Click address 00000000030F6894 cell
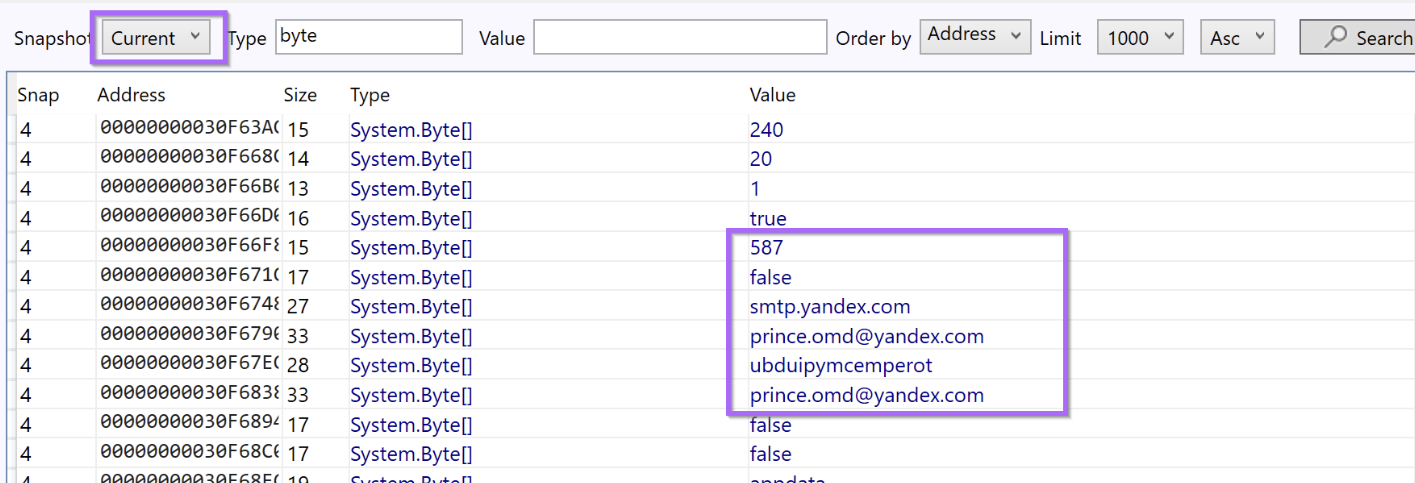1415x483 pixels. 190,424
